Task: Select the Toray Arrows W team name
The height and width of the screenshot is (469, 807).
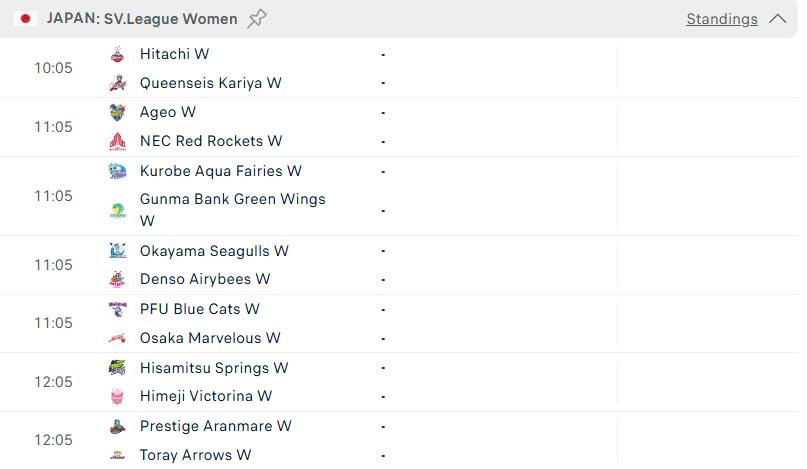Action: [x=196, y=455]
